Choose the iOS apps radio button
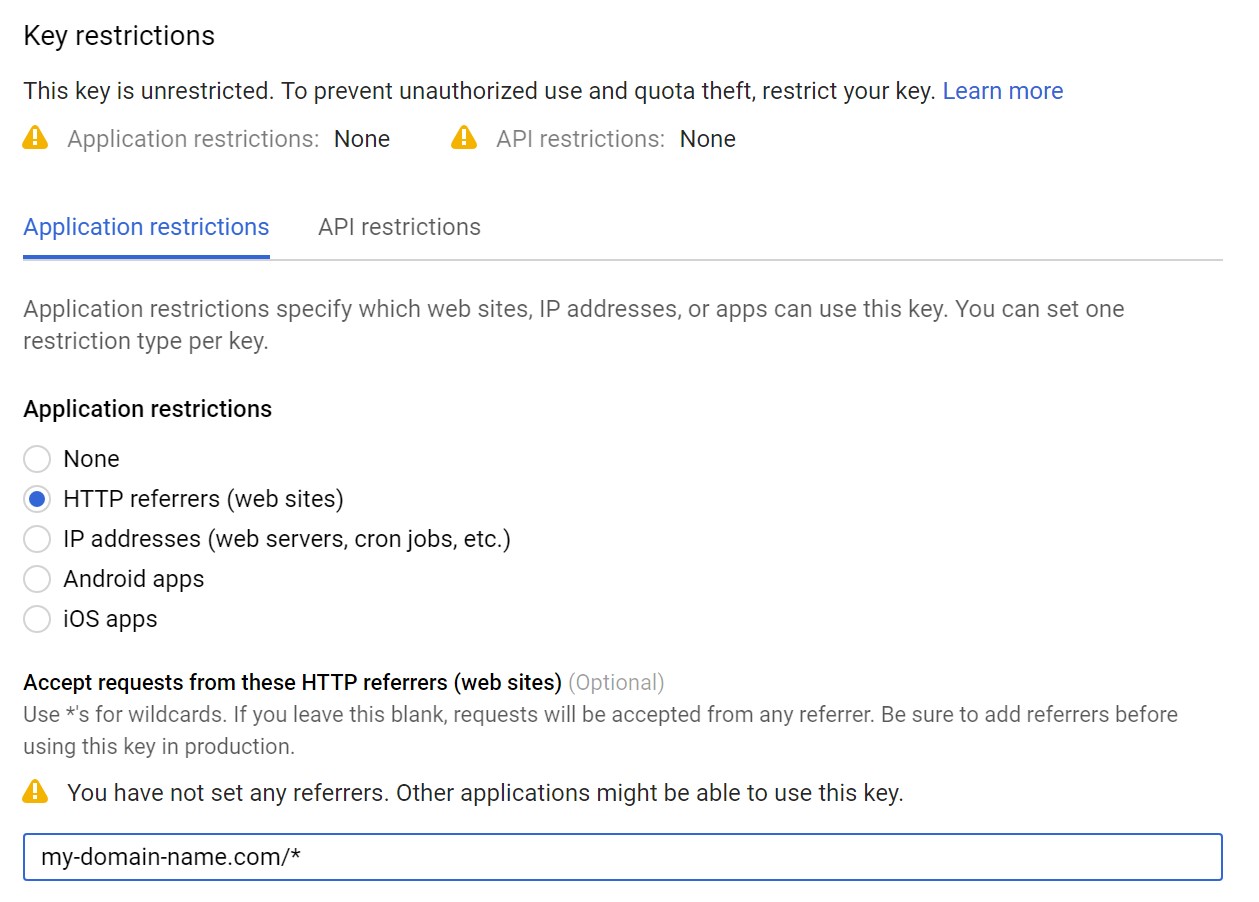Screen dimensions: 1259x902 37,619
